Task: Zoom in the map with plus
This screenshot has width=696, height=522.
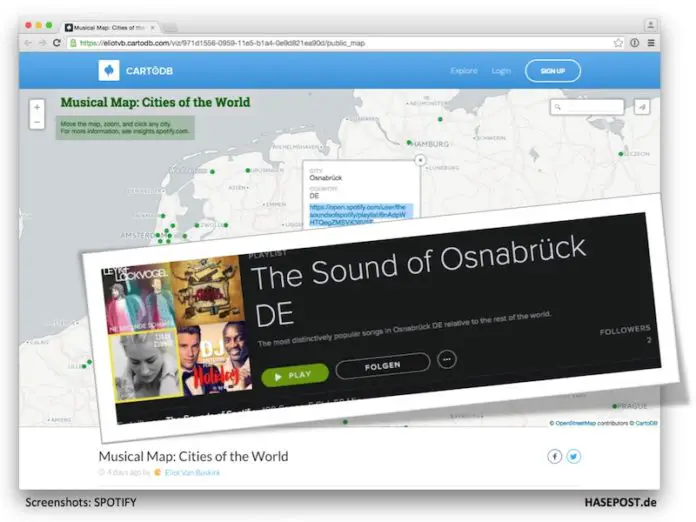Action: 37,107
